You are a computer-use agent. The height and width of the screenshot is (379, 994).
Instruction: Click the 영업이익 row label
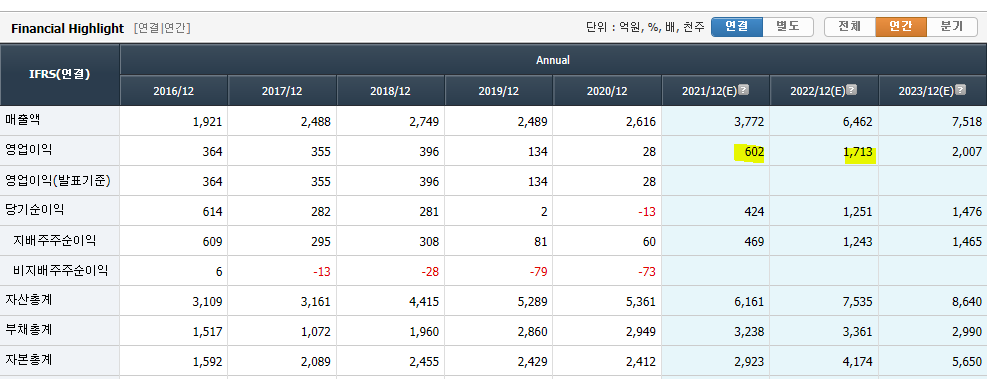point(29,150)
